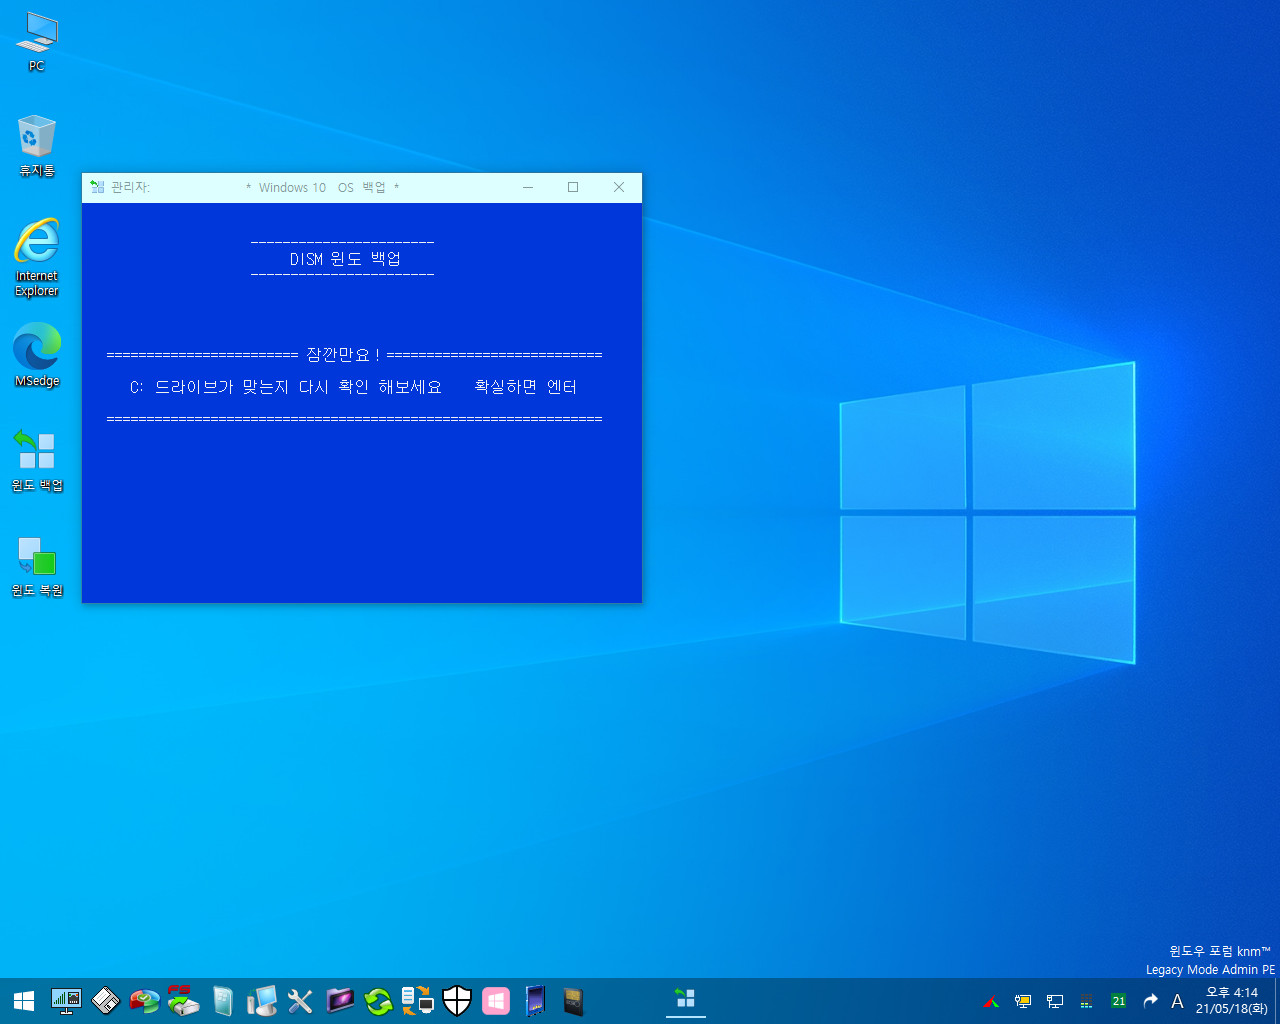Click the dark memory chip taskbar icon
Image resolution: width=1280 pixels, height=1024 pixels.
tap(572, 1001)
